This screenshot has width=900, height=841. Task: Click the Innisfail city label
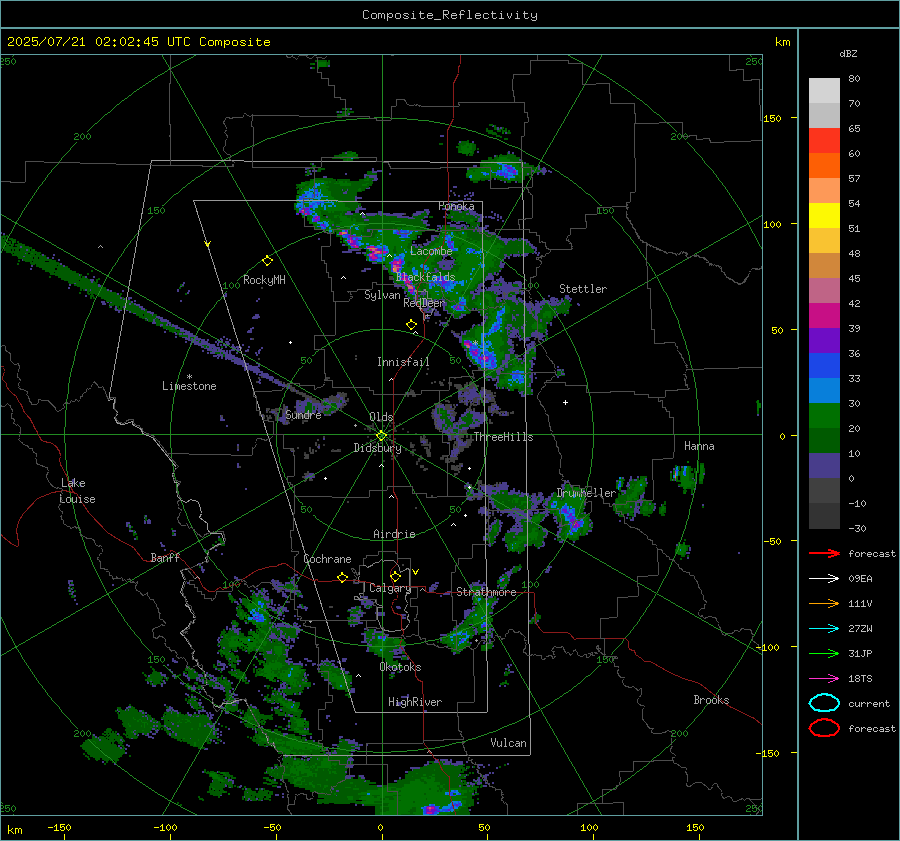pyautogui.click(x=403, y=362)
